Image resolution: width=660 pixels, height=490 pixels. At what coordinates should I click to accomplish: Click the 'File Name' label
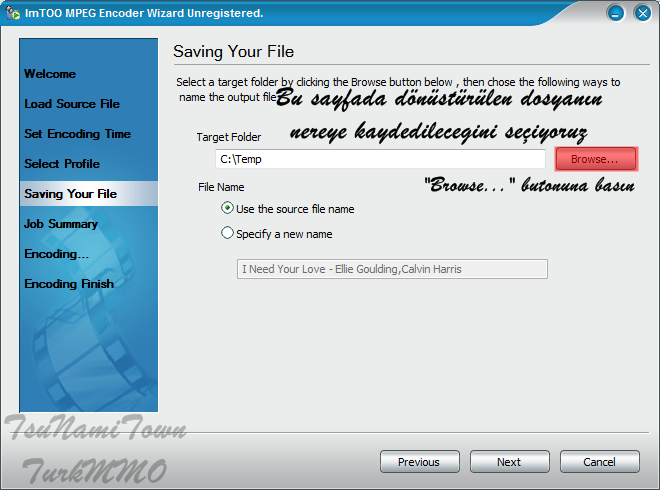tap(221, 187)
